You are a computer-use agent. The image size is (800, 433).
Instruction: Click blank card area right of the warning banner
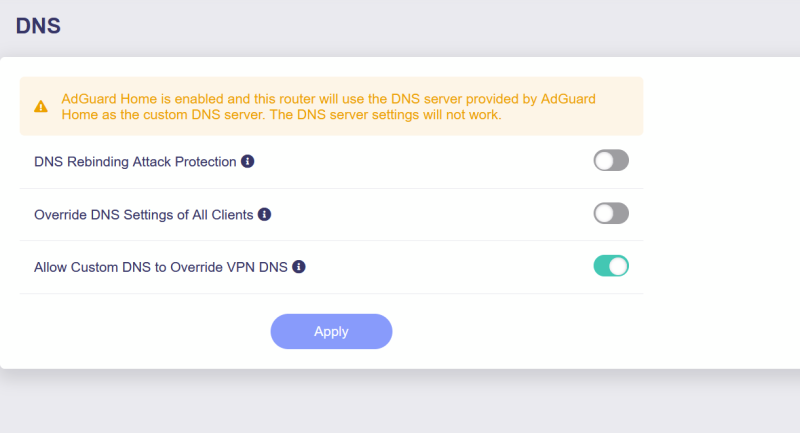point(720,106)
